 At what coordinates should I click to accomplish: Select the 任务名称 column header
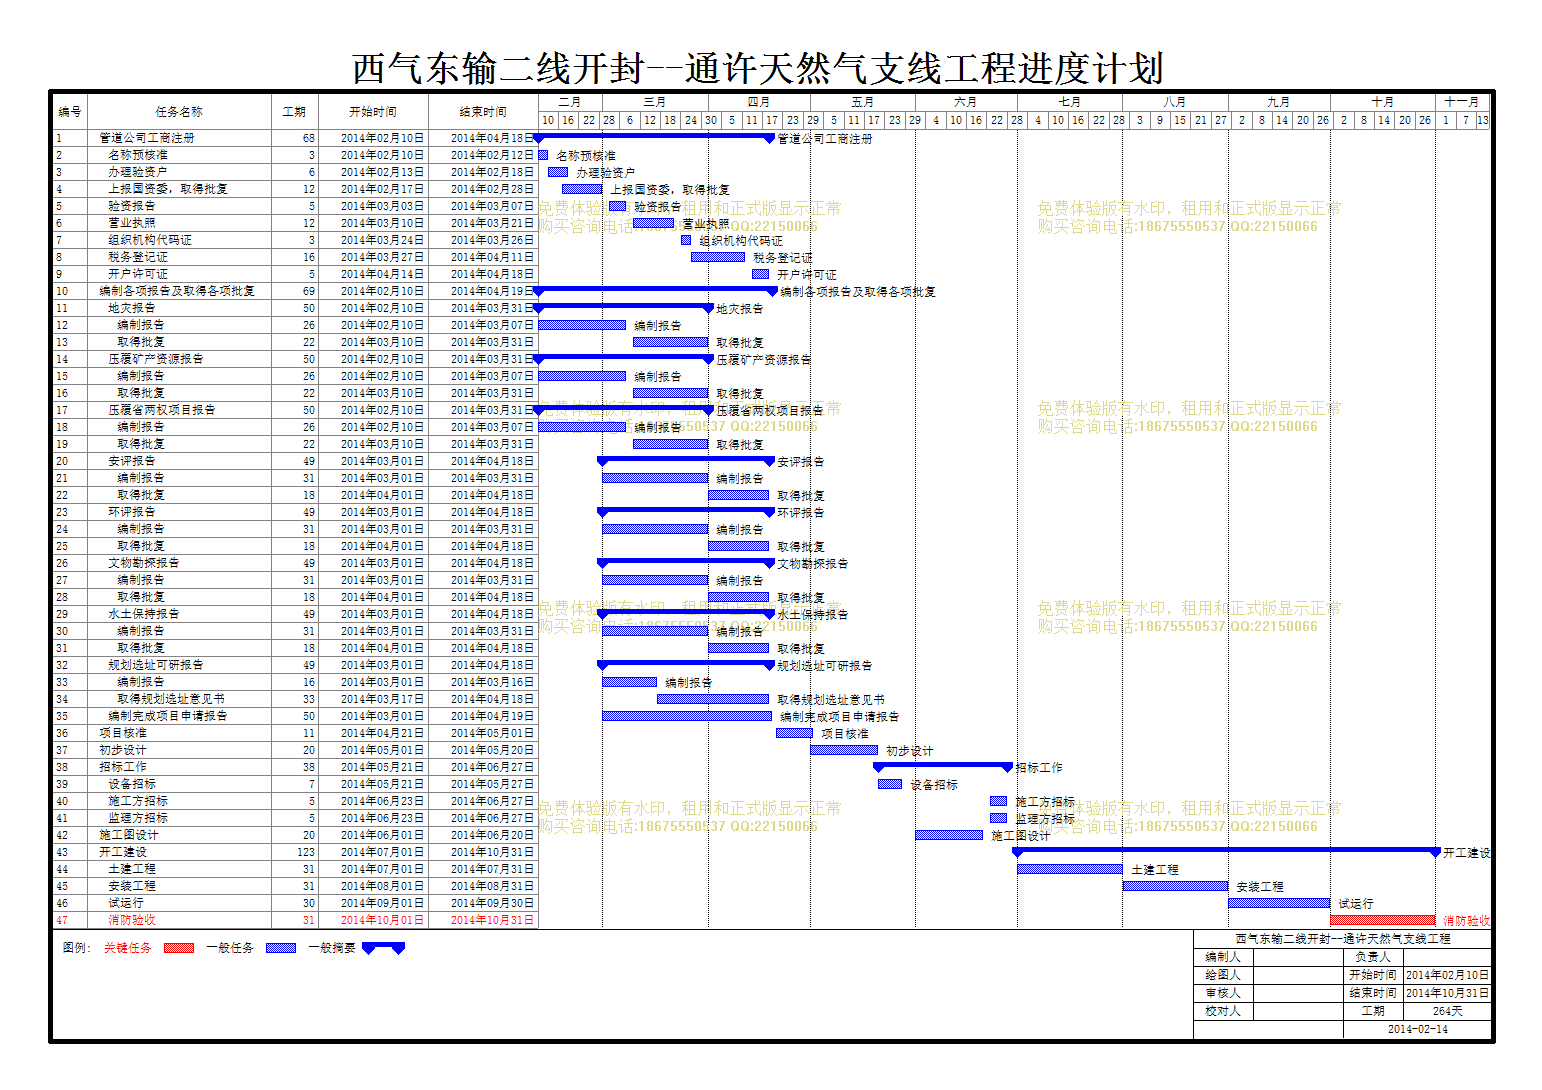tap(179, 111)
